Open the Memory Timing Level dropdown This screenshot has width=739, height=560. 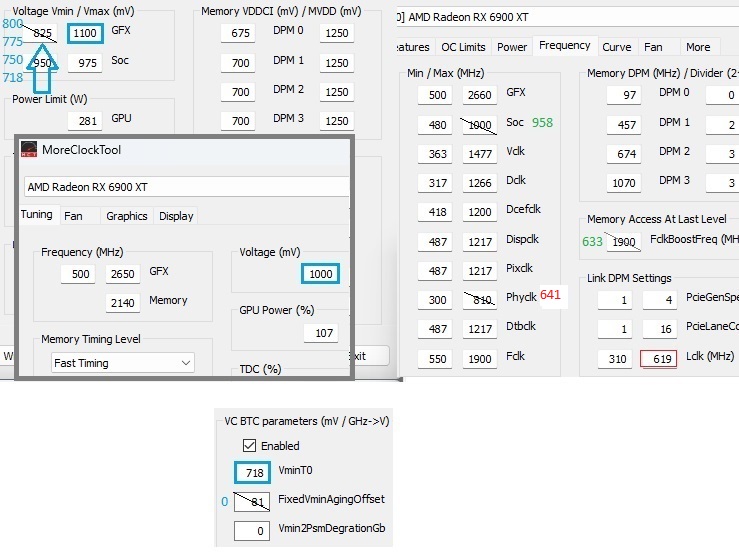(x=123, y=363)
